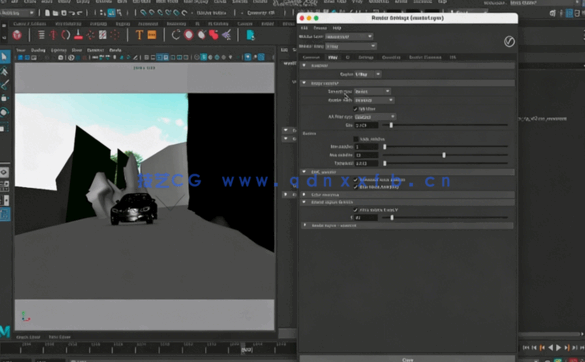Click the orange T type tool shelf icon
Image resolution: width=585 pixels, height=362 pixels.
(x=139, y=35)
